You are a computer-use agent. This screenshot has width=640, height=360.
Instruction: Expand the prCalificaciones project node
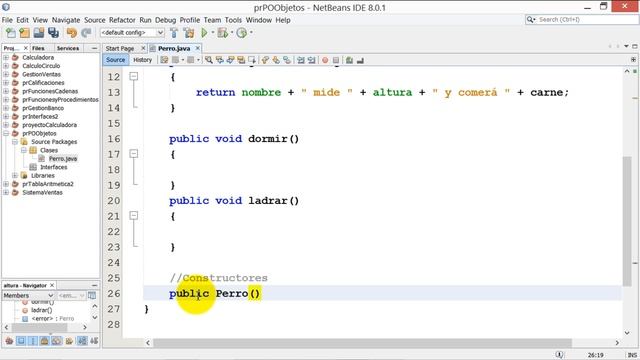tap(6, 83)
